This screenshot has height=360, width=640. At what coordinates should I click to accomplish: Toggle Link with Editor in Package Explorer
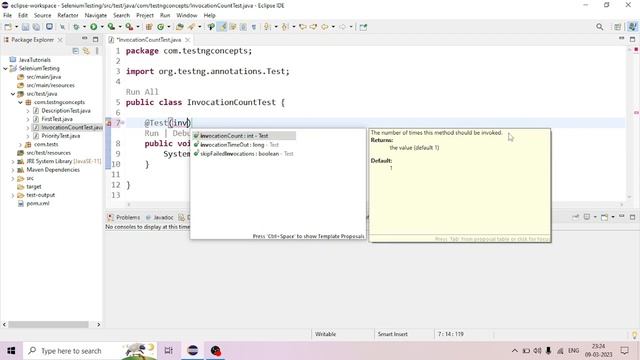point(86,51)
